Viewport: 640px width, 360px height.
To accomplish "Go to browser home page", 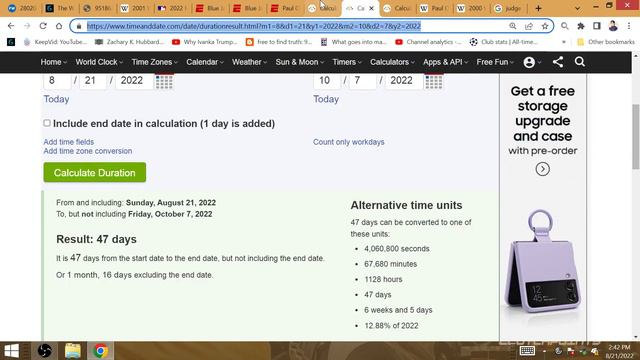I will [x=59, y=26].
